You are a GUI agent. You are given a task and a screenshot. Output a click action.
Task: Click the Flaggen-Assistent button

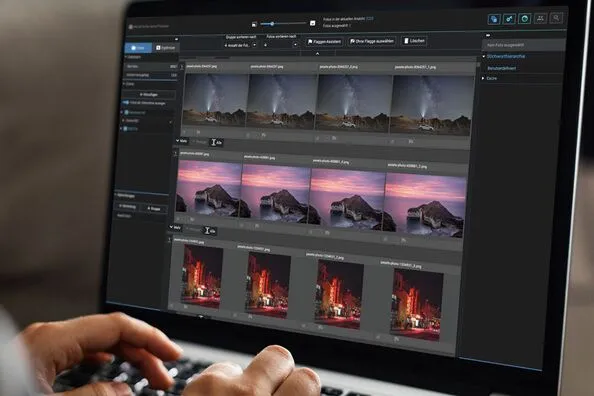(x=325, y=42)
